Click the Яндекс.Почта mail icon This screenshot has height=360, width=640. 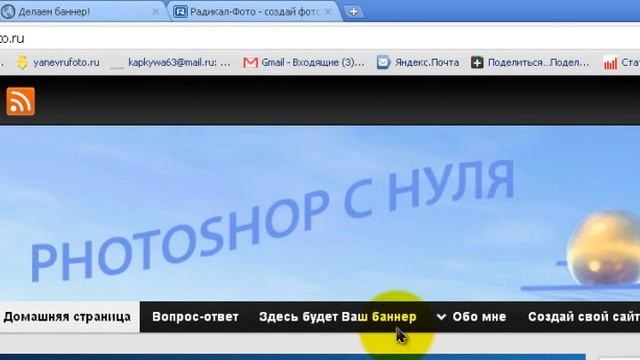tap(383, 62)
